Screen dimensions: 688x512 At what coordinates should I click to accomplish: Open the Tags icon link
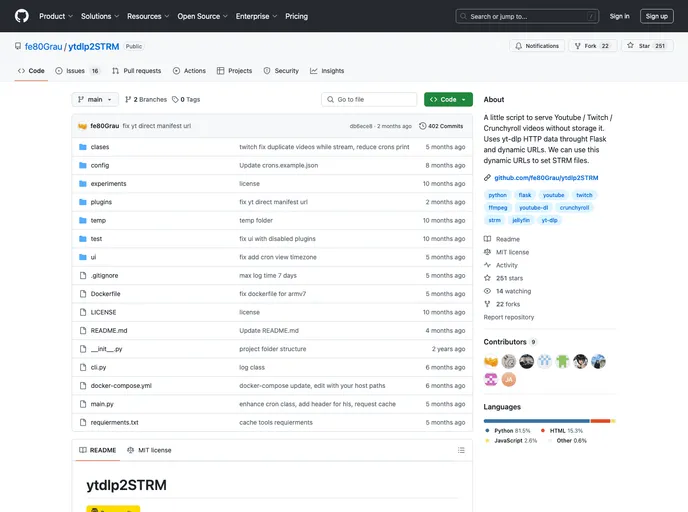pos(176,100)
